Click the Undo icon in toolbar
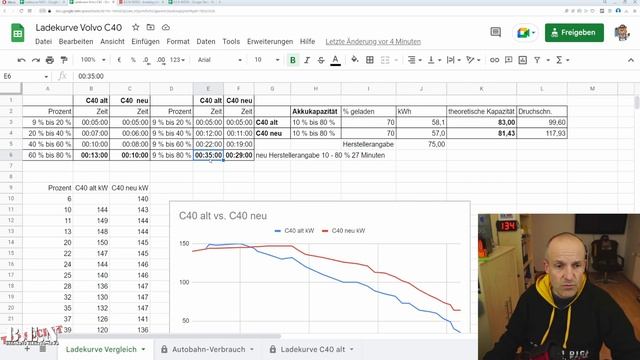Screen dimensions: 640x360 [x=21, y=60]
